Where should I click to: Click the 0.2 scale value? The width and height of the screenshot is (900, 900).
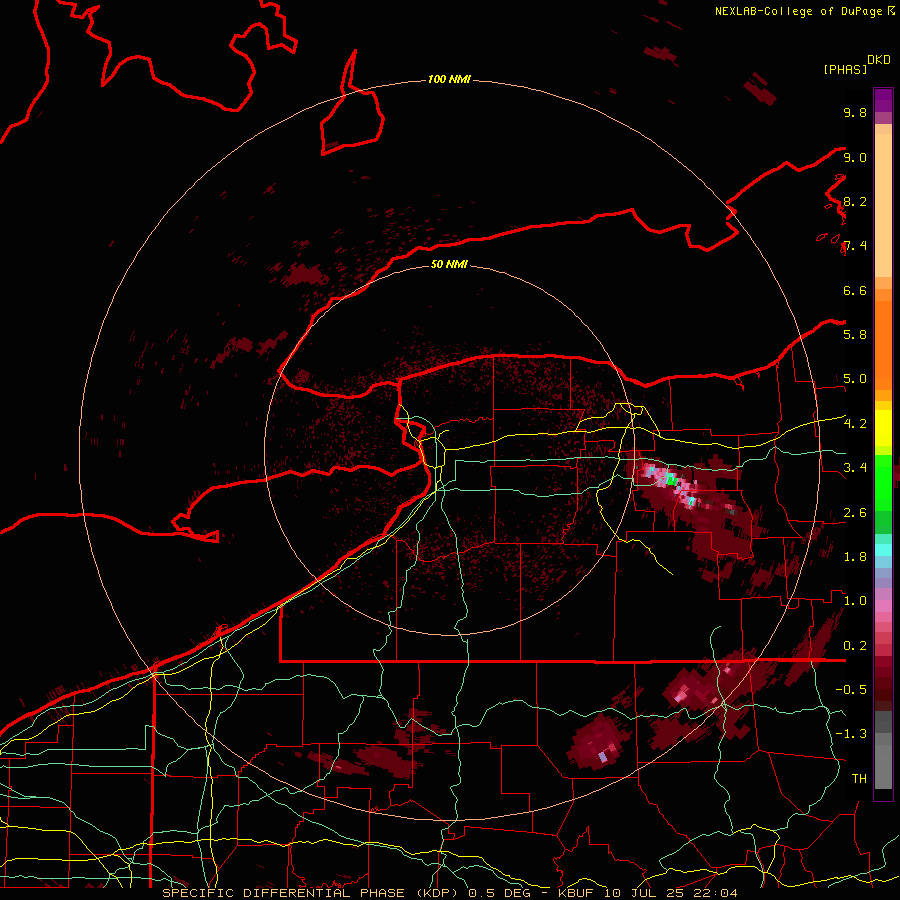pyautogui.click(x=855, y=646)
